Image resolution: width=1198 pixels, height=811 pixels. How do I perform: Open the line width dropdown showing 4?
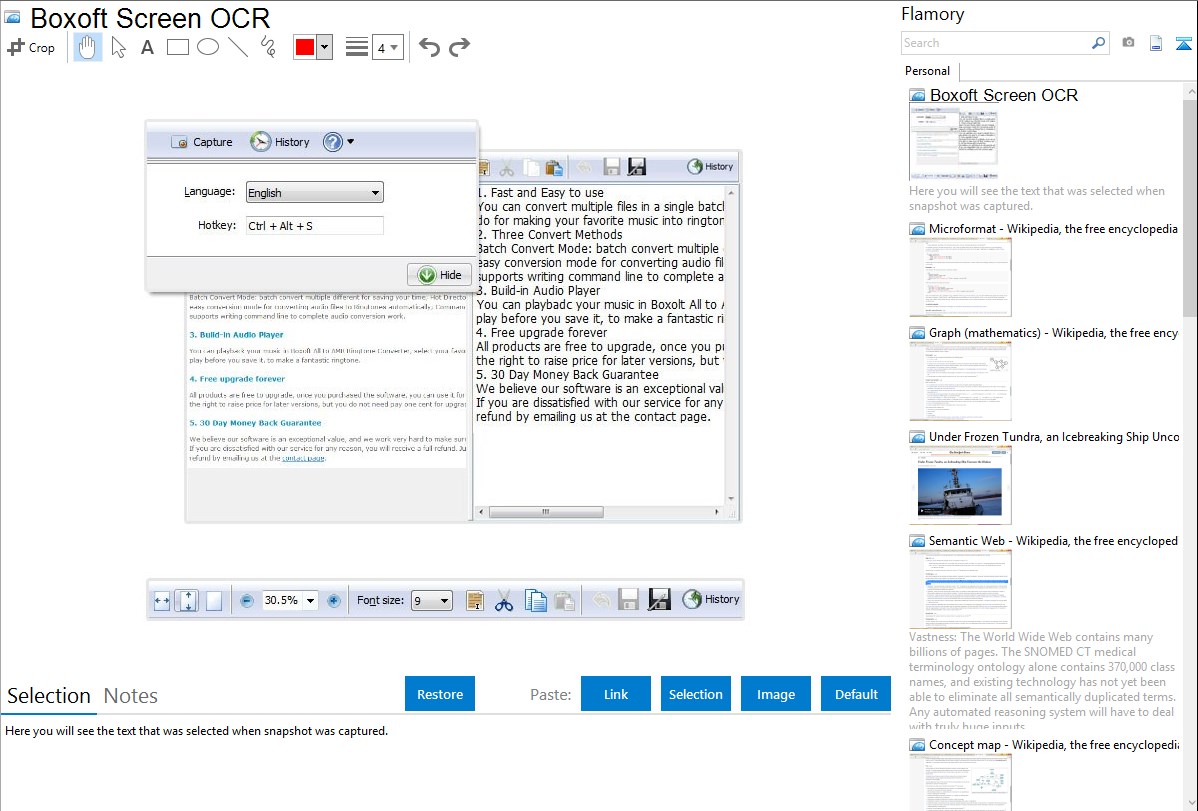(387, 47)
